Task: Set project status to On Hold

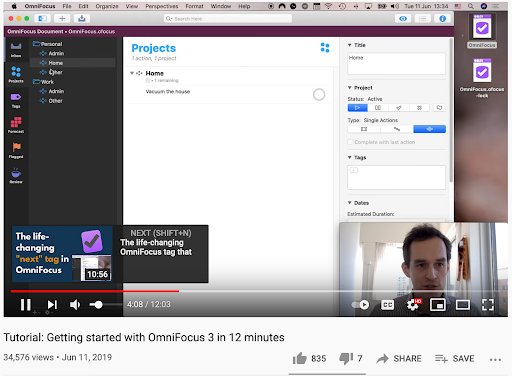Action: point(378,108)
